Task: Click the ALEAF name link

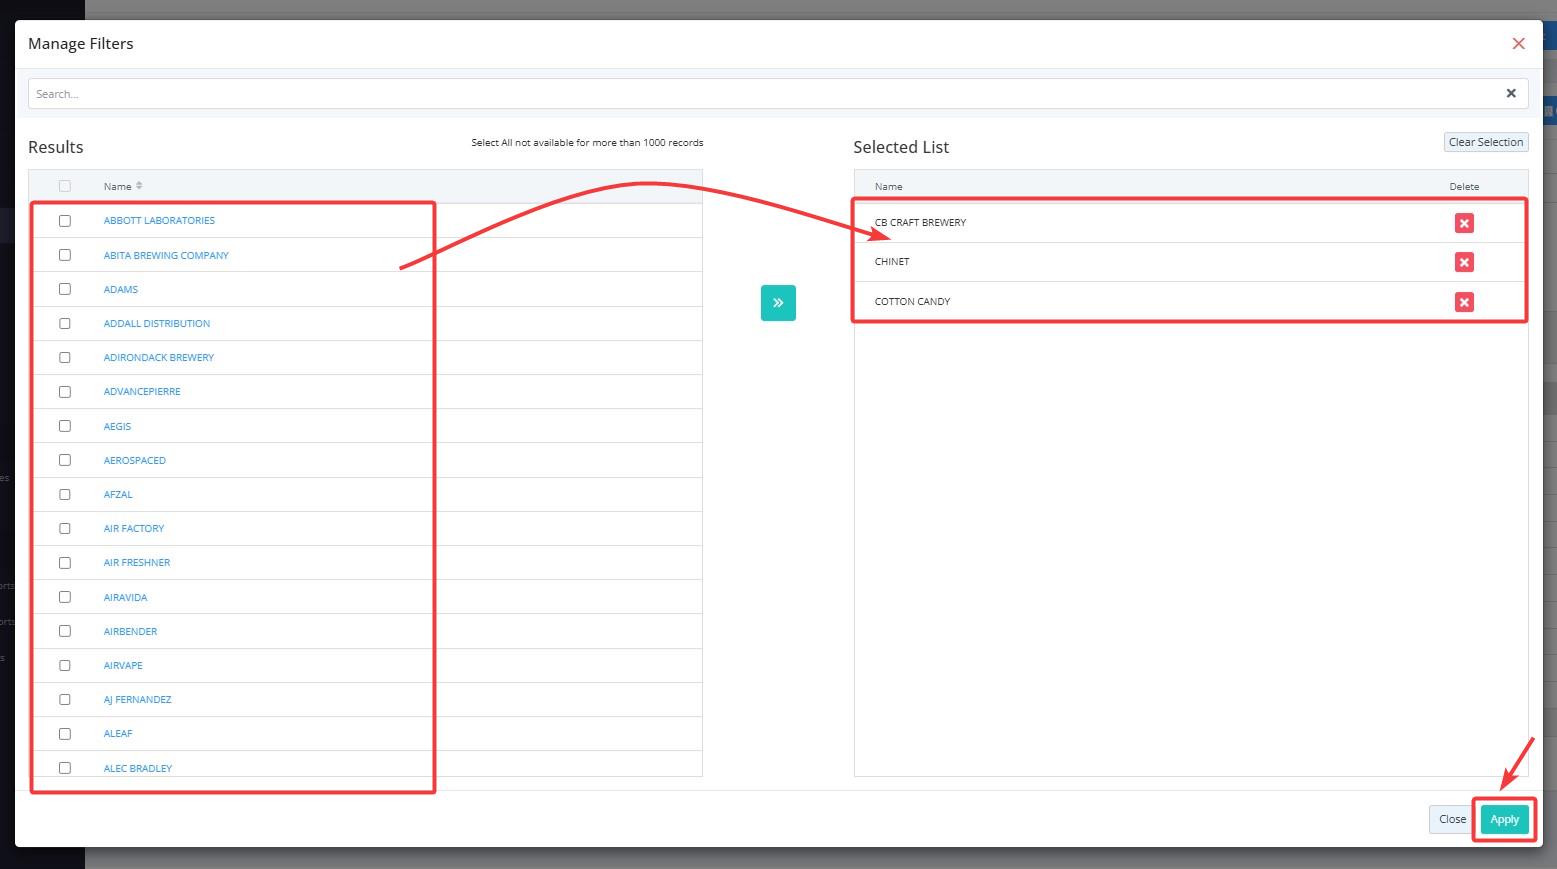Action: click(x=118, y=734)
